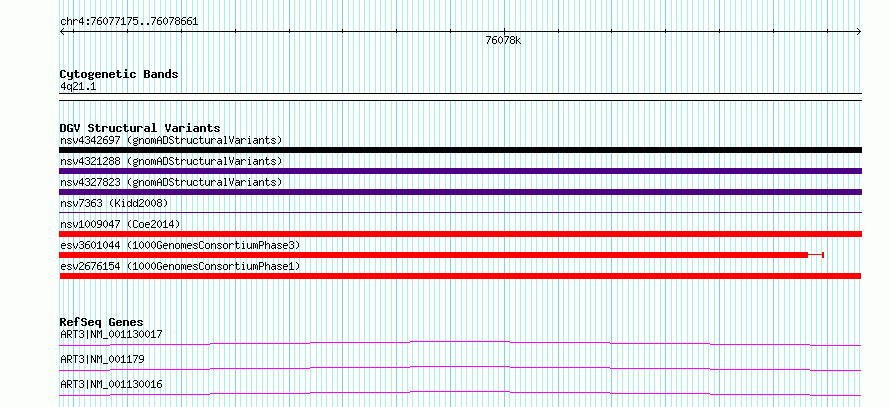Open variant esv2676154 1000Genomes Phase1 label
Image resolution: width=890 pixels, height=407 pixels.
point(180,266)
